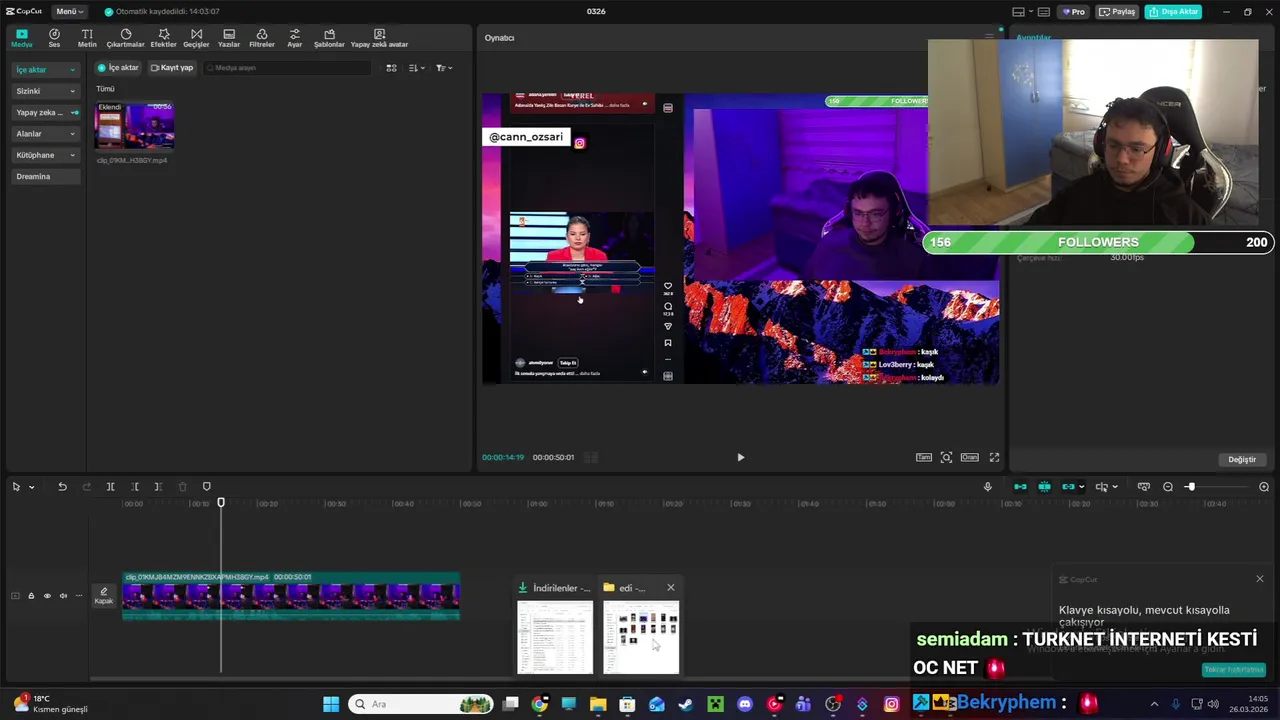
Task: Undo the last timeline action
Action: 62,487
